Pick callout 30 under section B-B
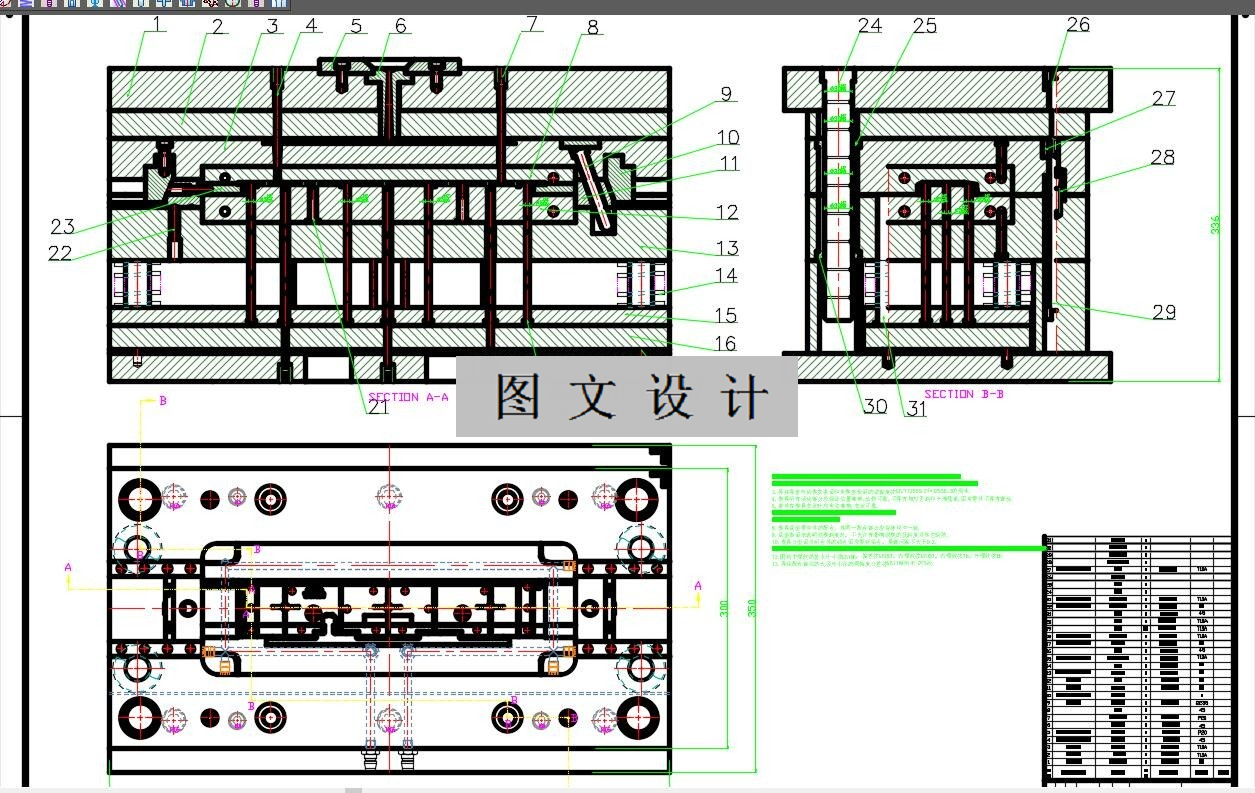This screenshot has width=1255, height=793. point(875,406)
